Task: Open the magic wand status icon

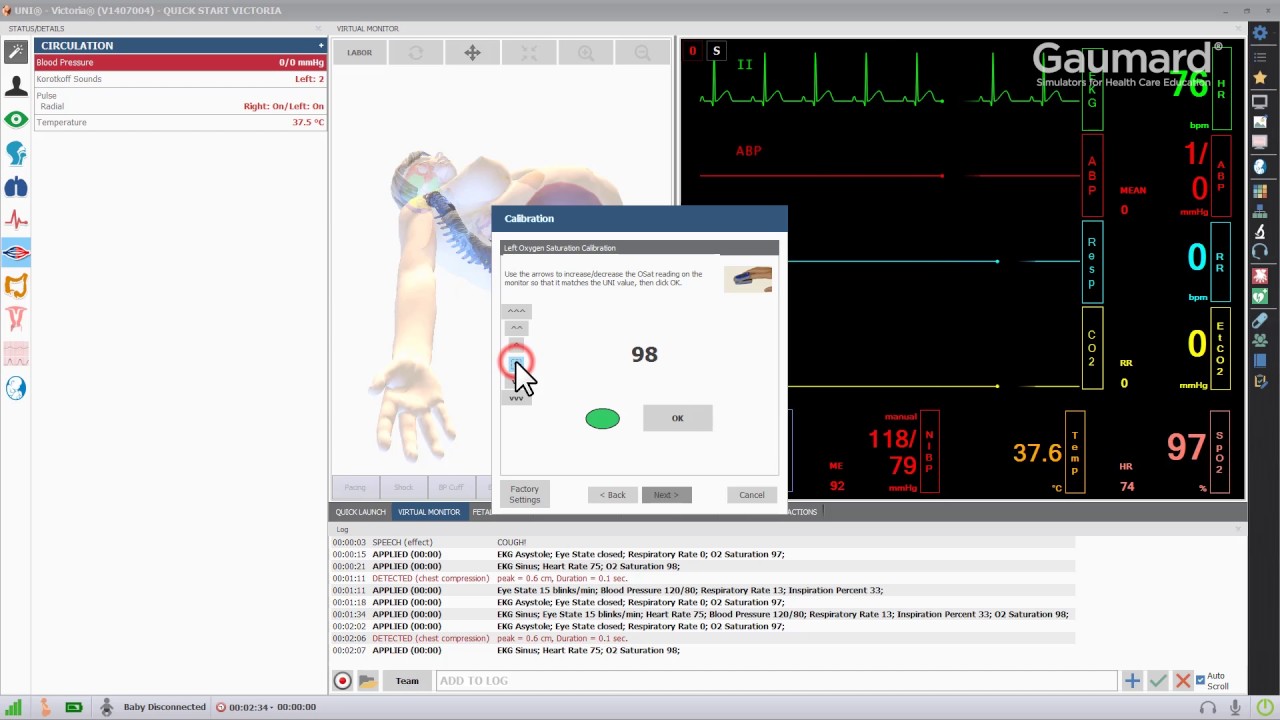Action: coord(16,51)
